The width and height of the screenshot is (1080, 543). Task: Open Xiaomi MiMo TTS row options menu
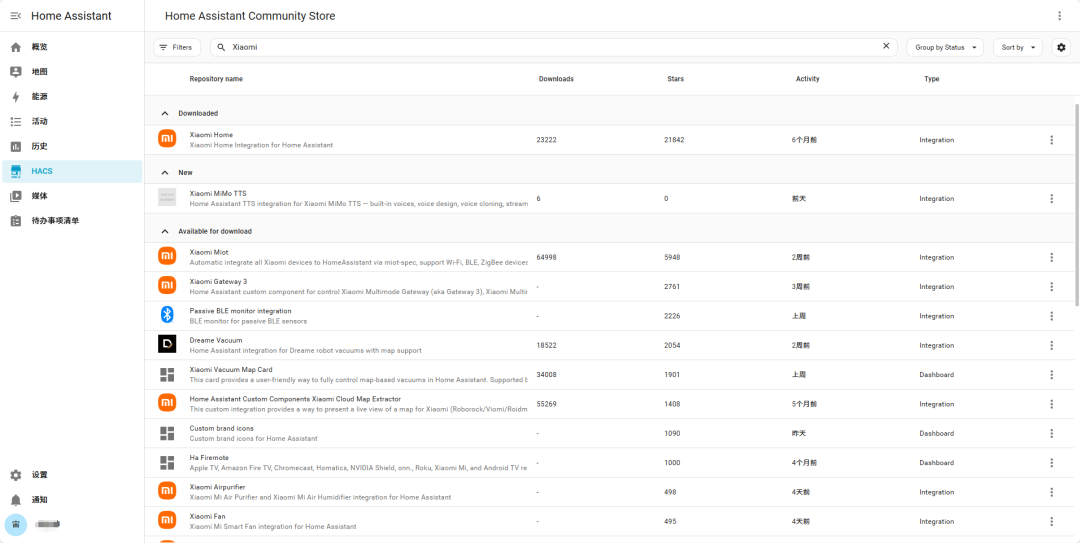1051,198
